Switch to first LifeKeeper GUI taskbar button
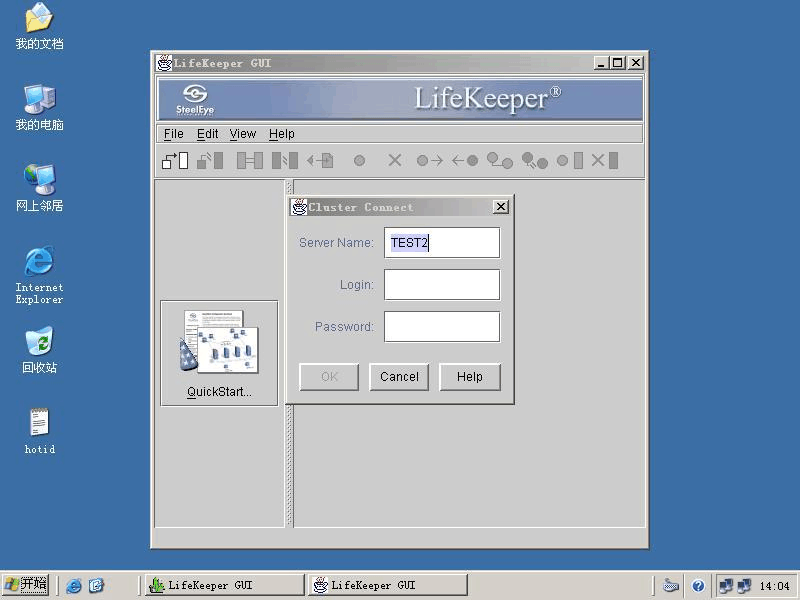This screenshot has height=600, width=800. 224,585
